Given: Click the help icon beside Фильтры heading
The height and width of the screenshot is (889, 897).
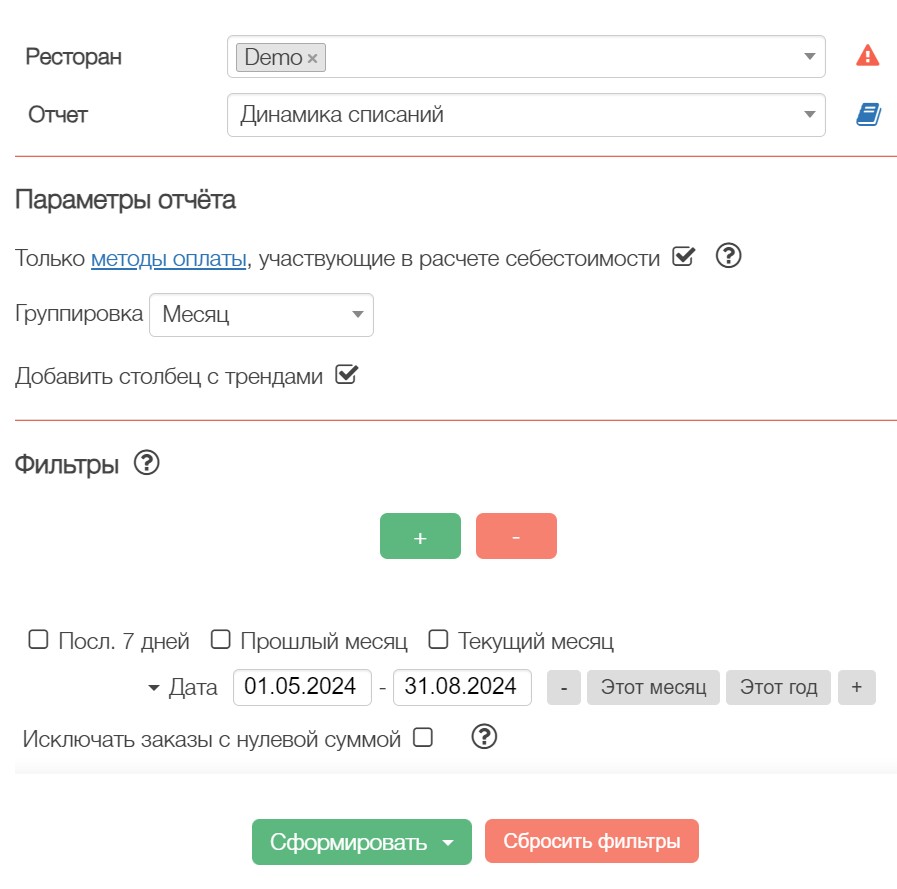Looking at the screenshot, I should click(147, 464).
